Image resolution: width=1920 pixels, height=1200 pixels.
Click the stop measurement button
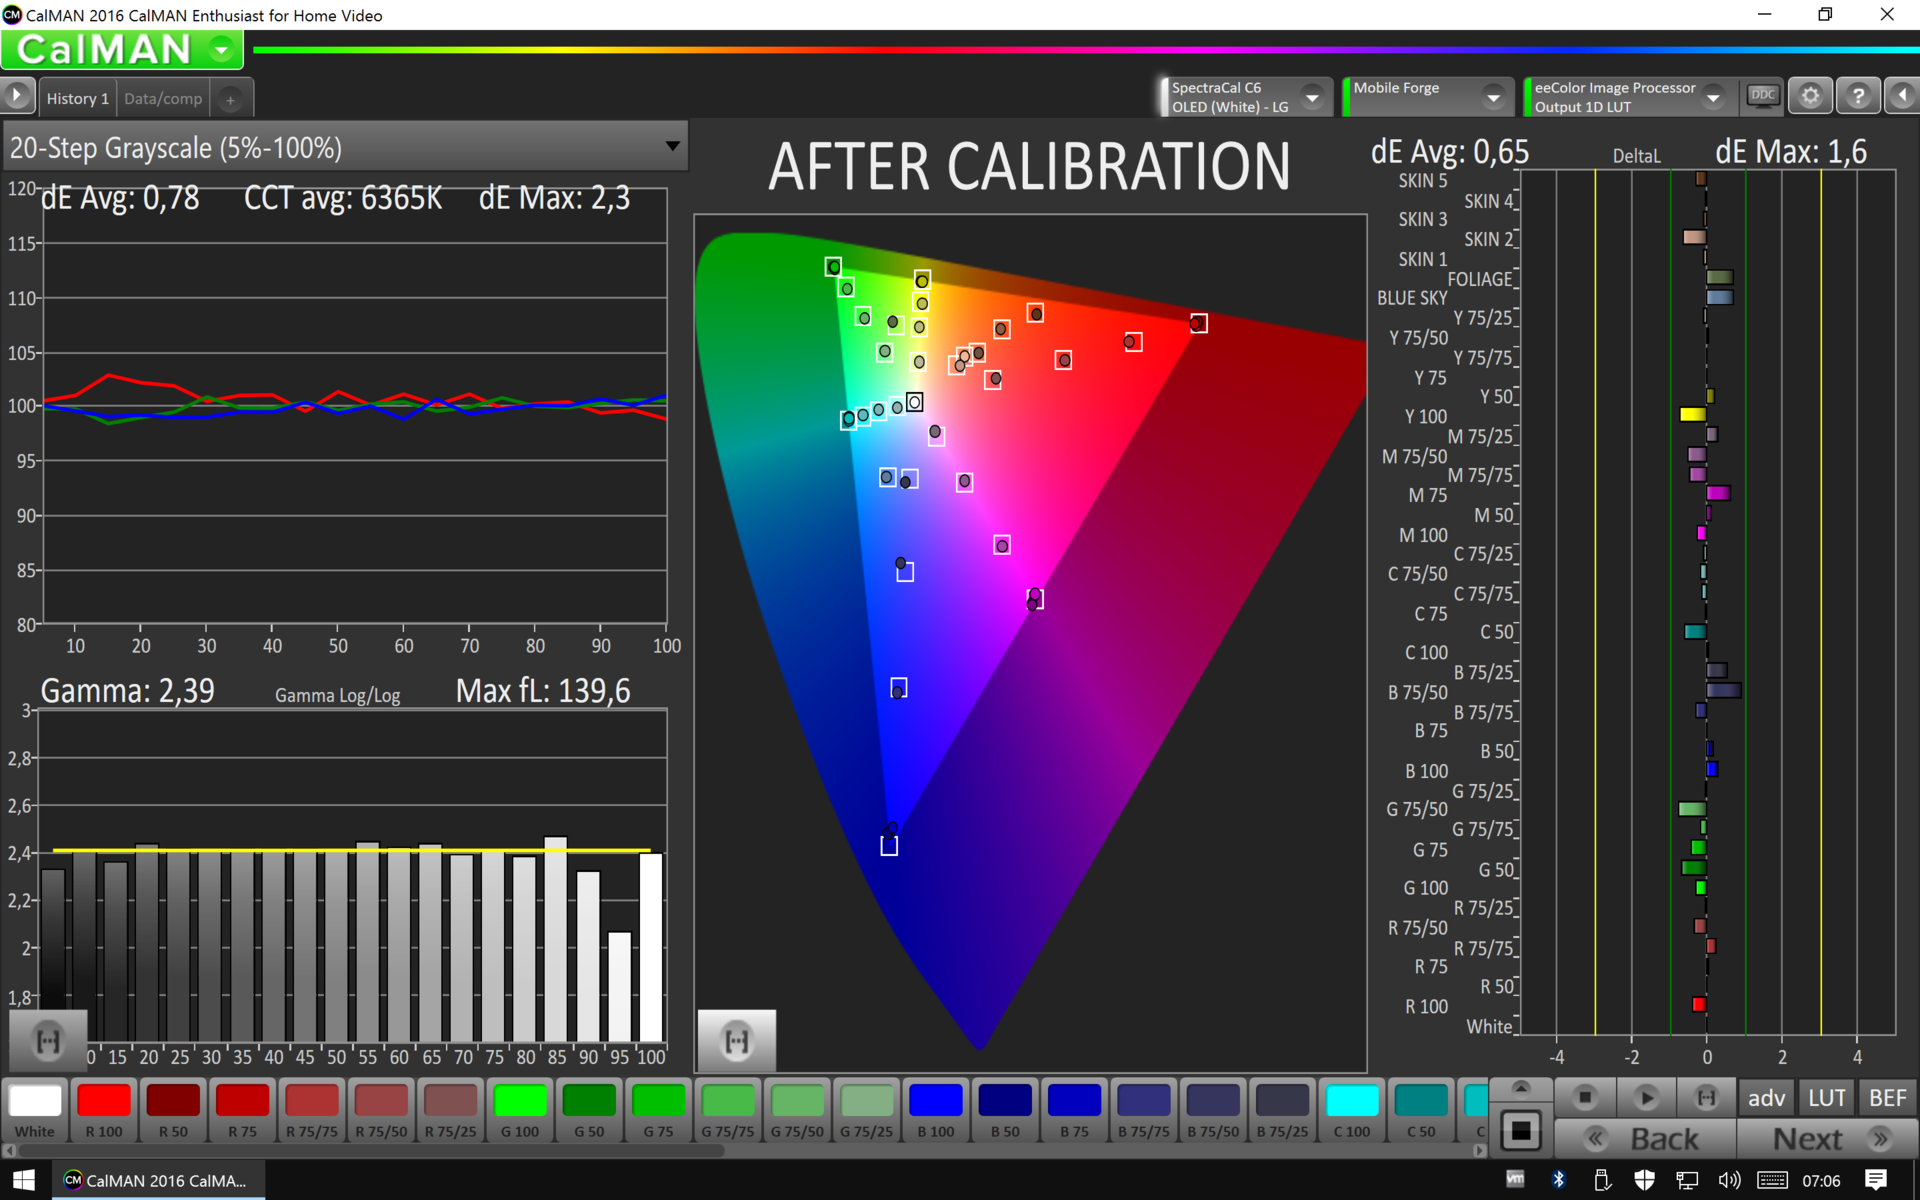1585,1097
